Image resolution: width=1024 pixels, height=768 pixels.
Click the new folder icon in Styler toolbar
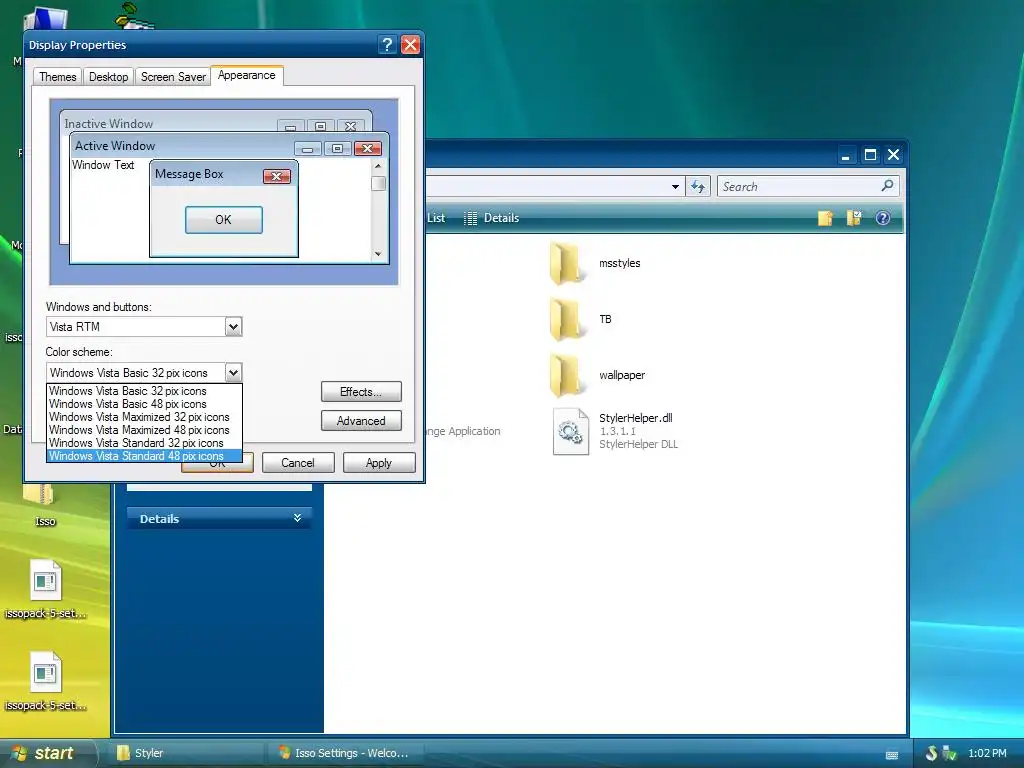825,218
